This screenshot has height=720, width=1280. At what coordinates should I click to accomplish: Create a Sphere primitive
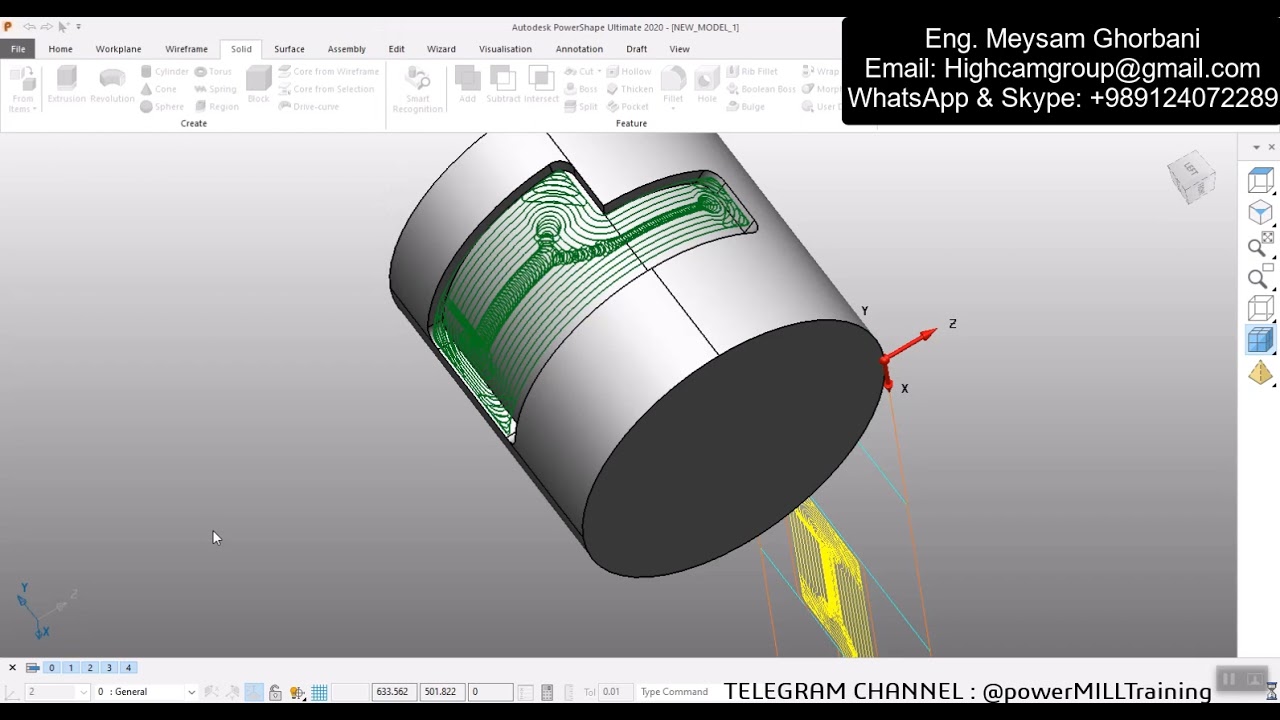(162, 106)
